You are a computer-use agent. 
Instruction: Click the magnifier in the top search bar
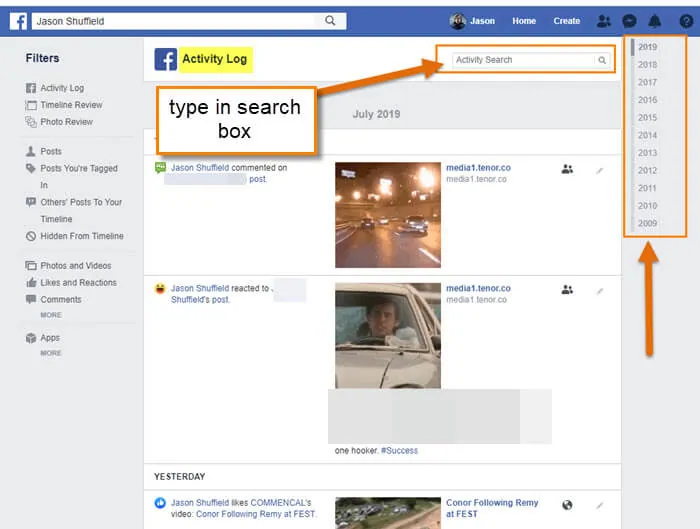pos(330,21)
